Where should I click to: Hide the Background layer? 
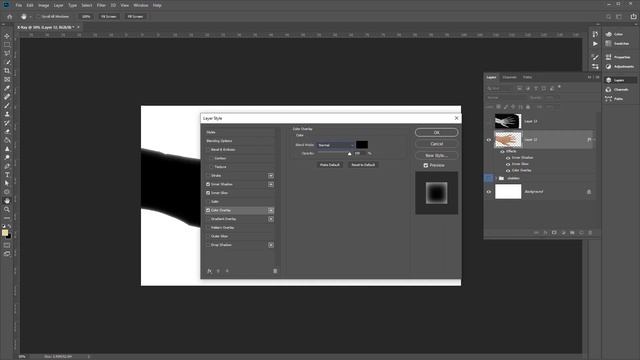click(x=489, y=192)
